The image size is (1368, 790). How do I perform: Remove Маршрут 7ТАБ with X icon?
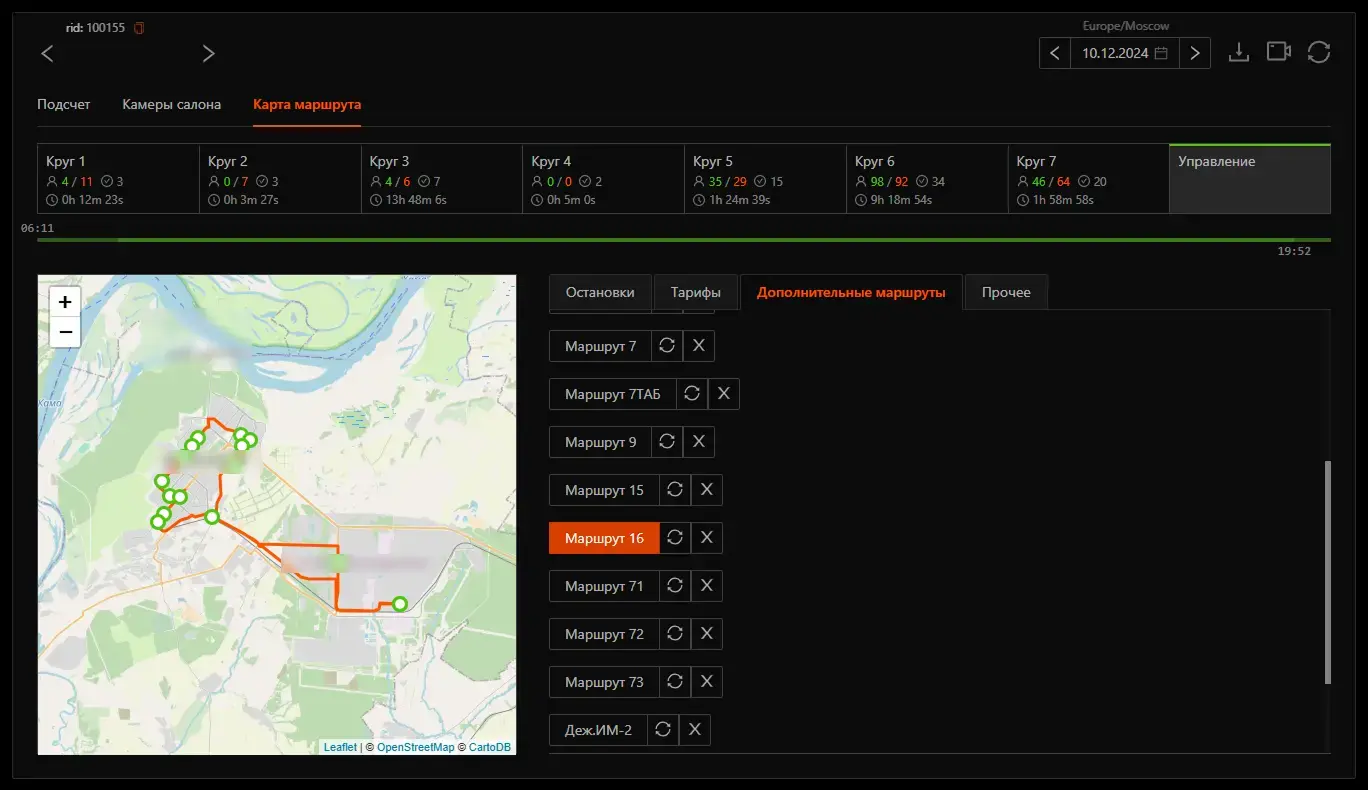[x=724, y=394]
